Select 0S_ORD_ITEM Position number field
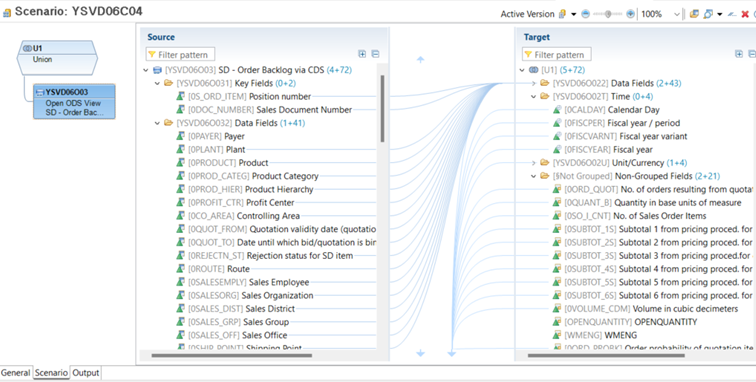 click(243, 97)
